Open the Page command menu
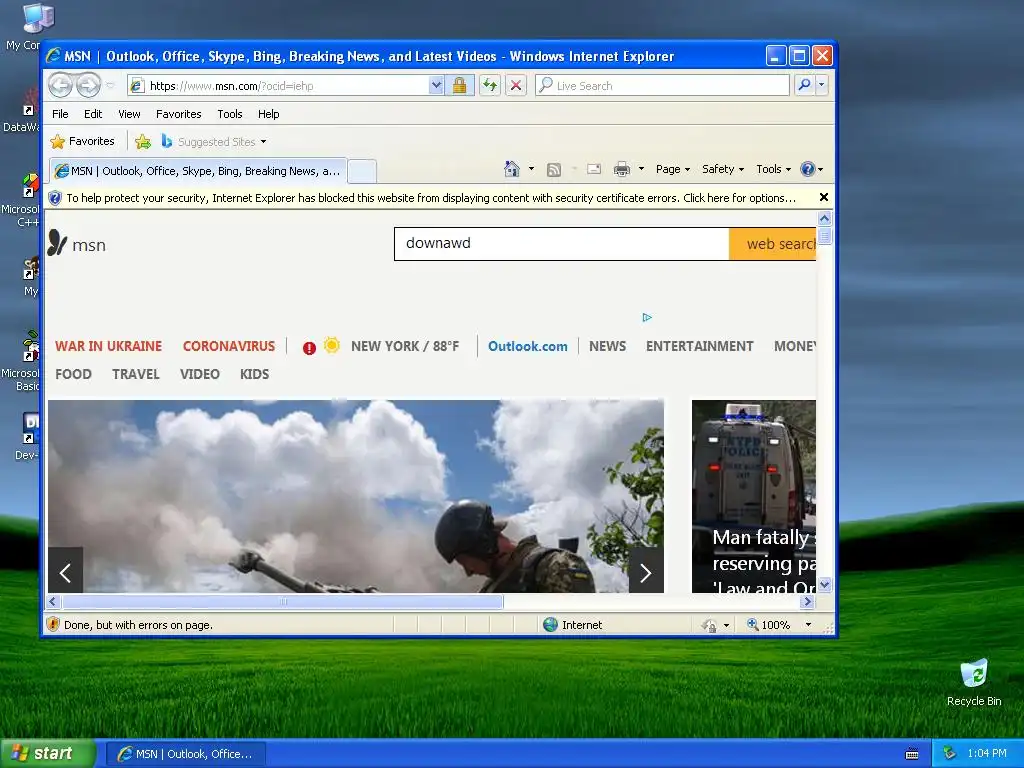The height and width of the screenshot is (768, 1024). pyautogui.click(x=673, y=169)
